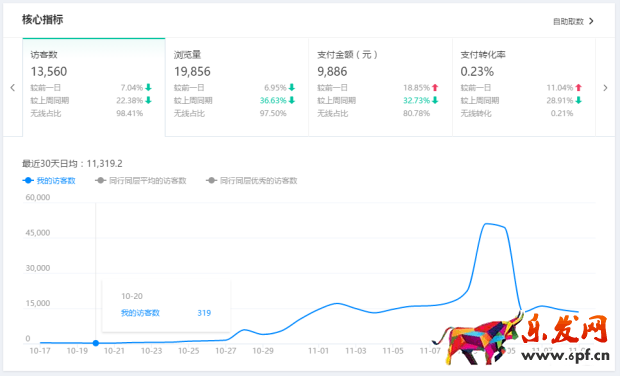The height and width of the screenshot is (376, 620).
Task: Click green down arrow beside 7.04%
Action: 148,87
